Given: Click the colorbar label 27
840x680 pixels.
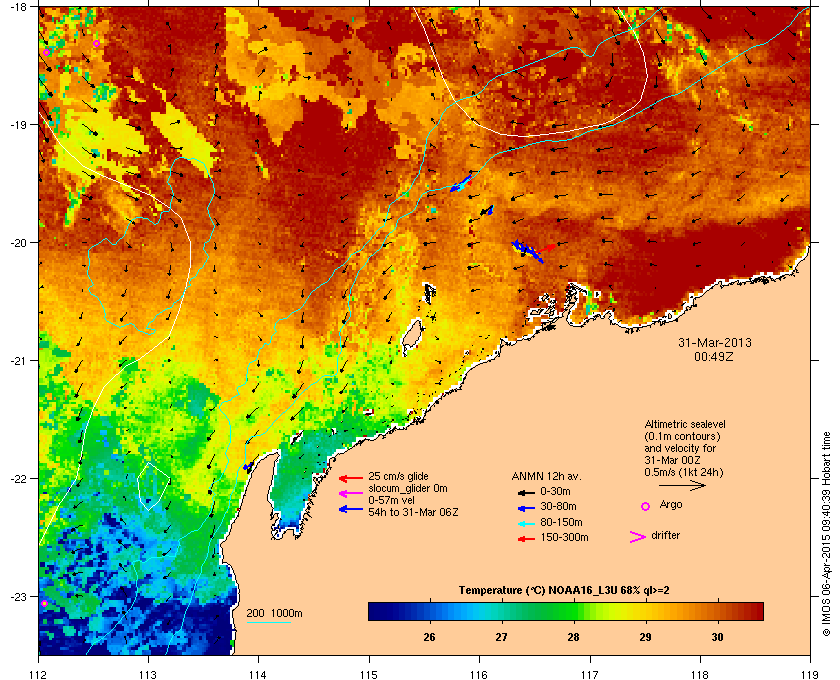Looking at the screenshot, I should [501, 637].
